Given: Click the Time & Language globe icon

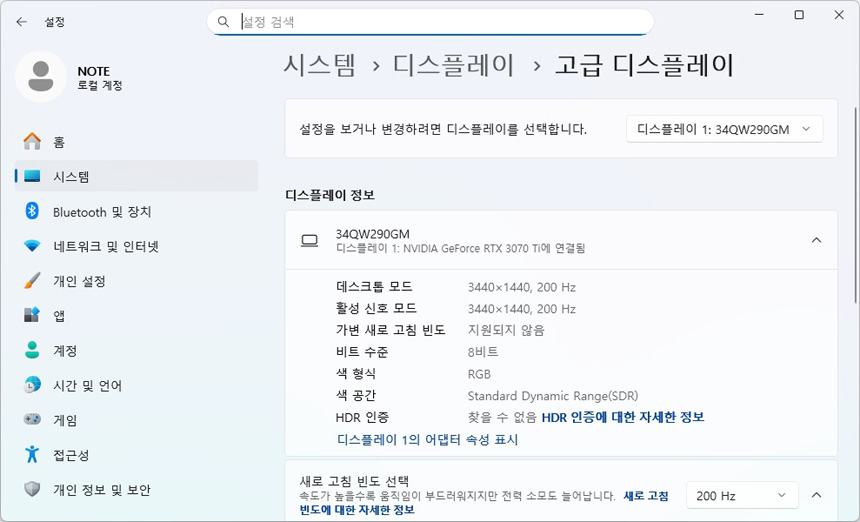Looking at the screenshot, I should pos(32,385).
